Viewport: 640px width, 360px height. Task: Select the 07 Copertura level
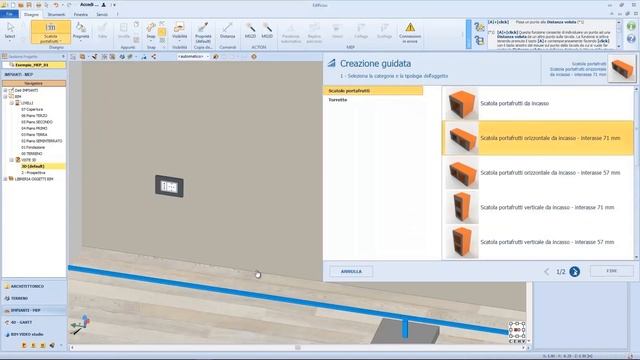[32, 109]
